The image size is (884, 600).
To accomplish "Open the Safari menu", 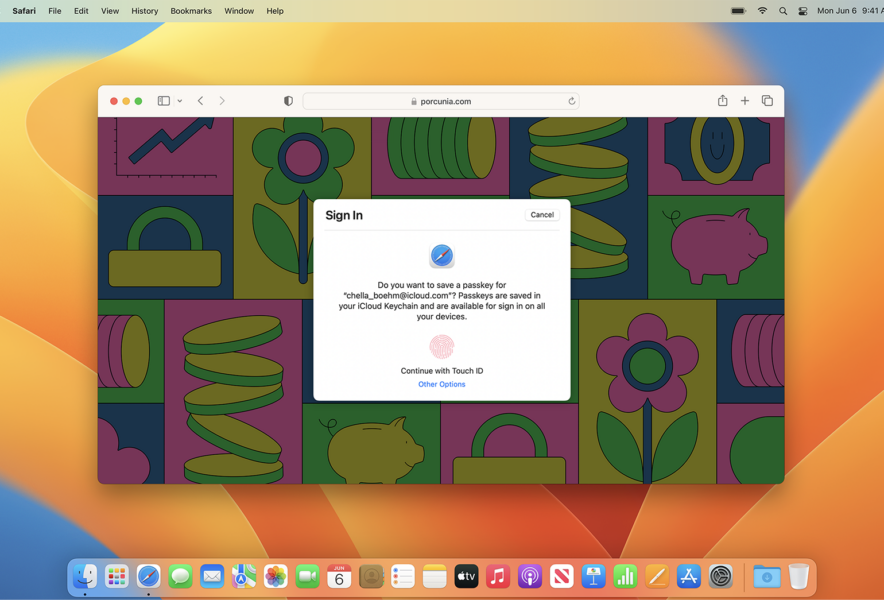I will [24, 11].
